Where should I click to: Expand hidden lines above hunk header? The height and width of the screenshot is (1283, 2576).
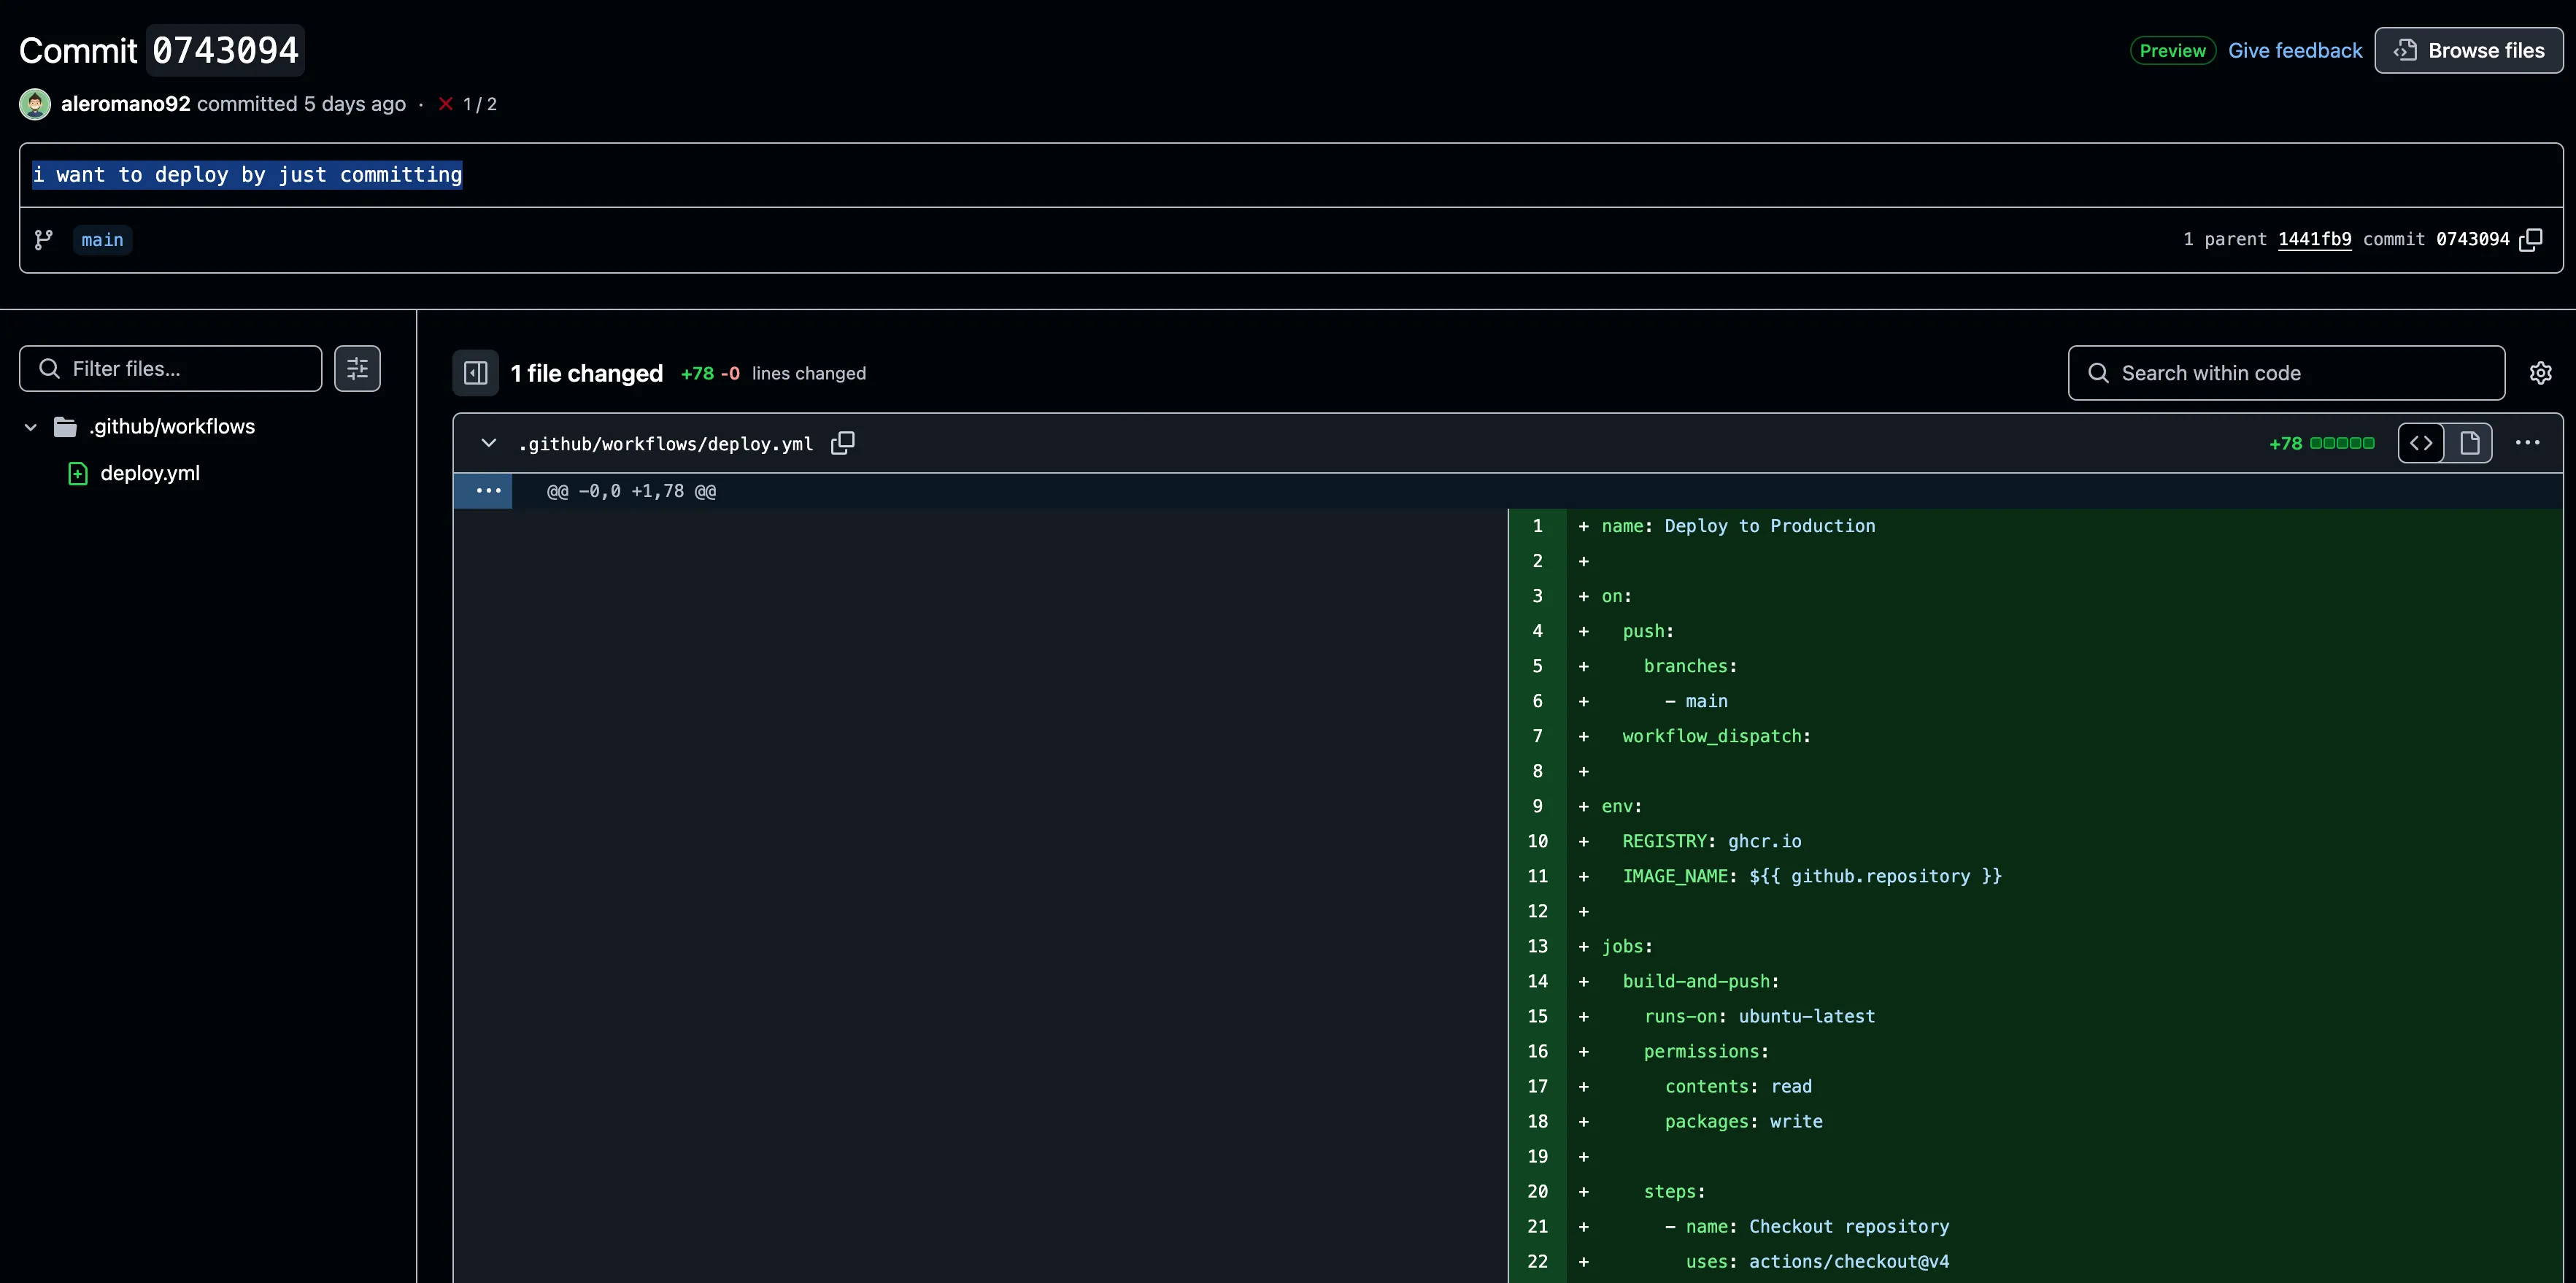click(x=488, y=491)
